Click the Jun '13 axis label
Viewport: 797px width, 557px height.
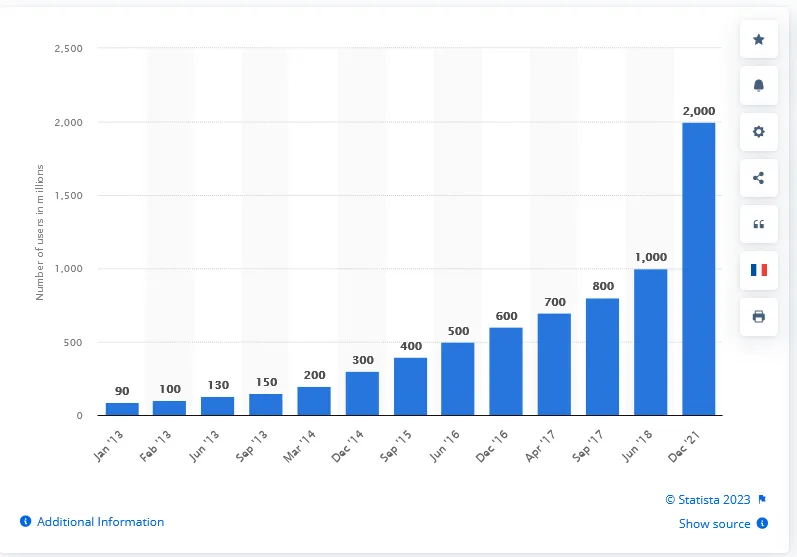203,446
